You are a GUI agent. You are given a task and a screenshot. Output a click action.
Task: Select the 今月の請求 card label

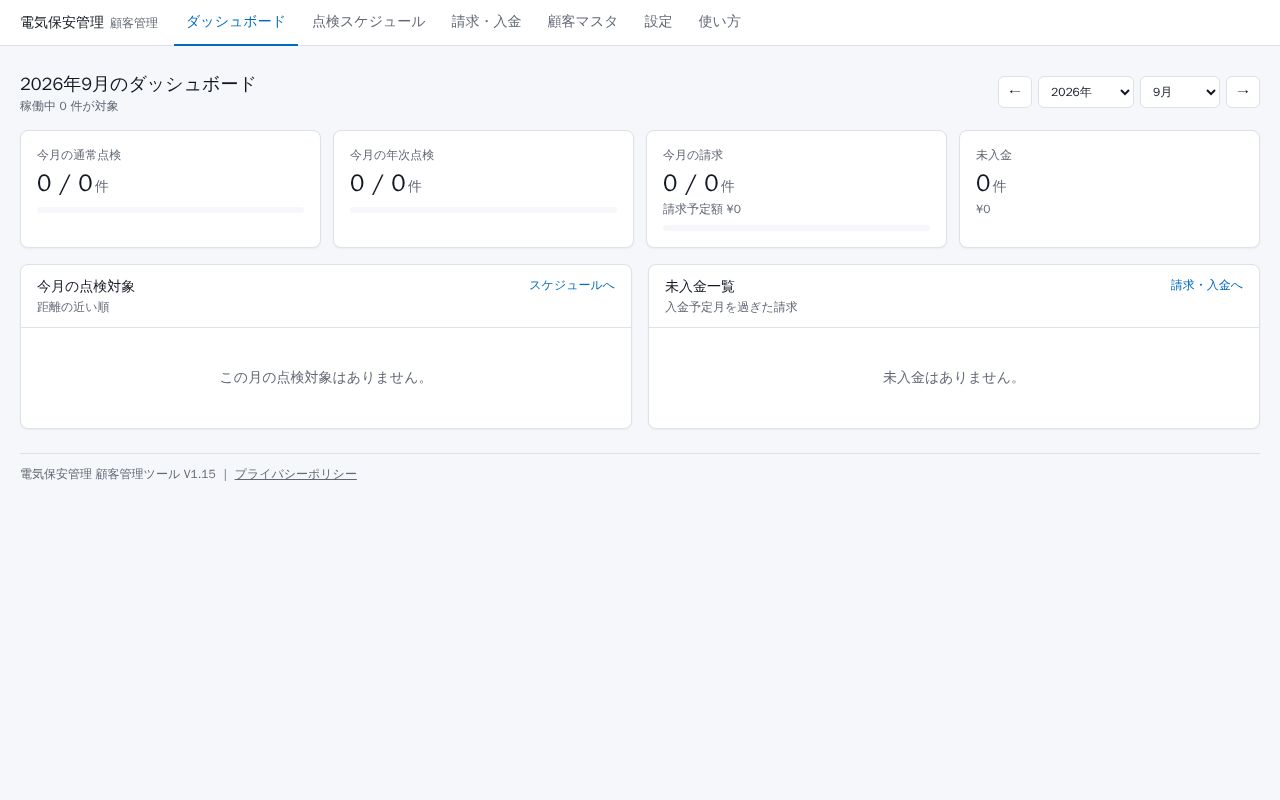(x=693, y=155)
